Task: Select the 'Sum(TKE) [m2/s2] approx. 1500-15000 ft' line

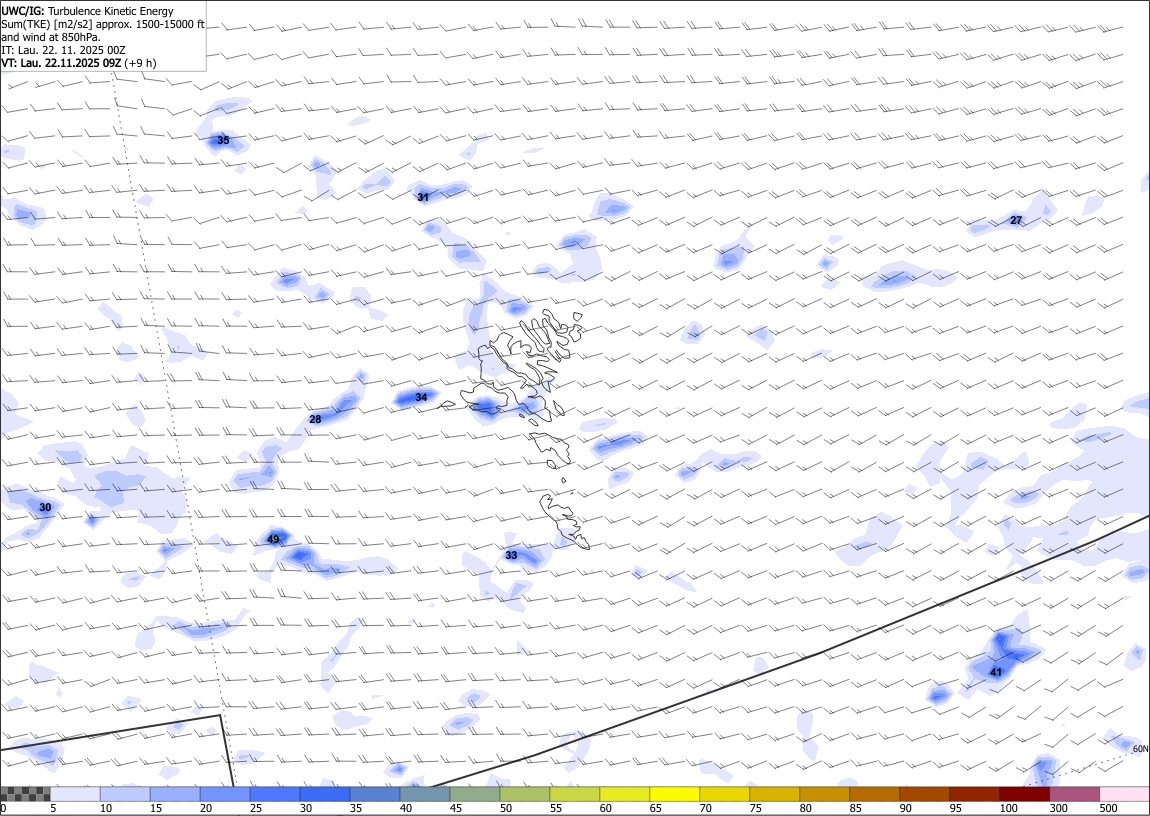Action: coord(103,24)
